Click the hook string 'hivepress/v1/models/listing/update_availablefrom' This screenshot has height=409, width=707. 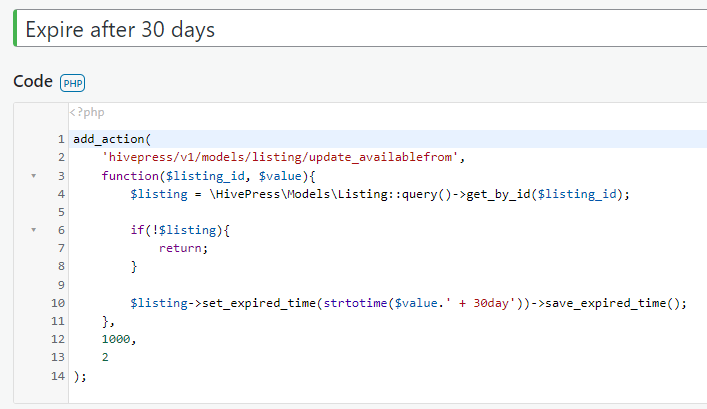click(280, 157)
